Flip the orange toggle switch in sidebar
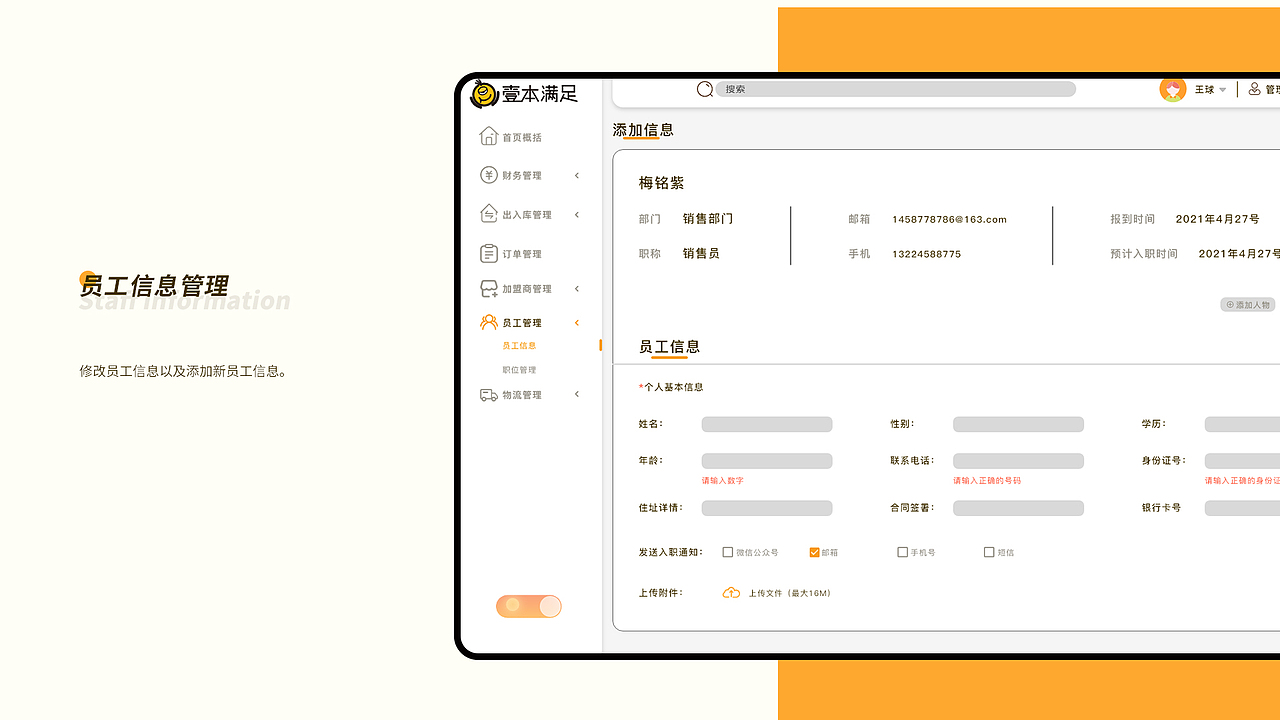This screenshot has width=1280, height=720. (x=529, y=606)
